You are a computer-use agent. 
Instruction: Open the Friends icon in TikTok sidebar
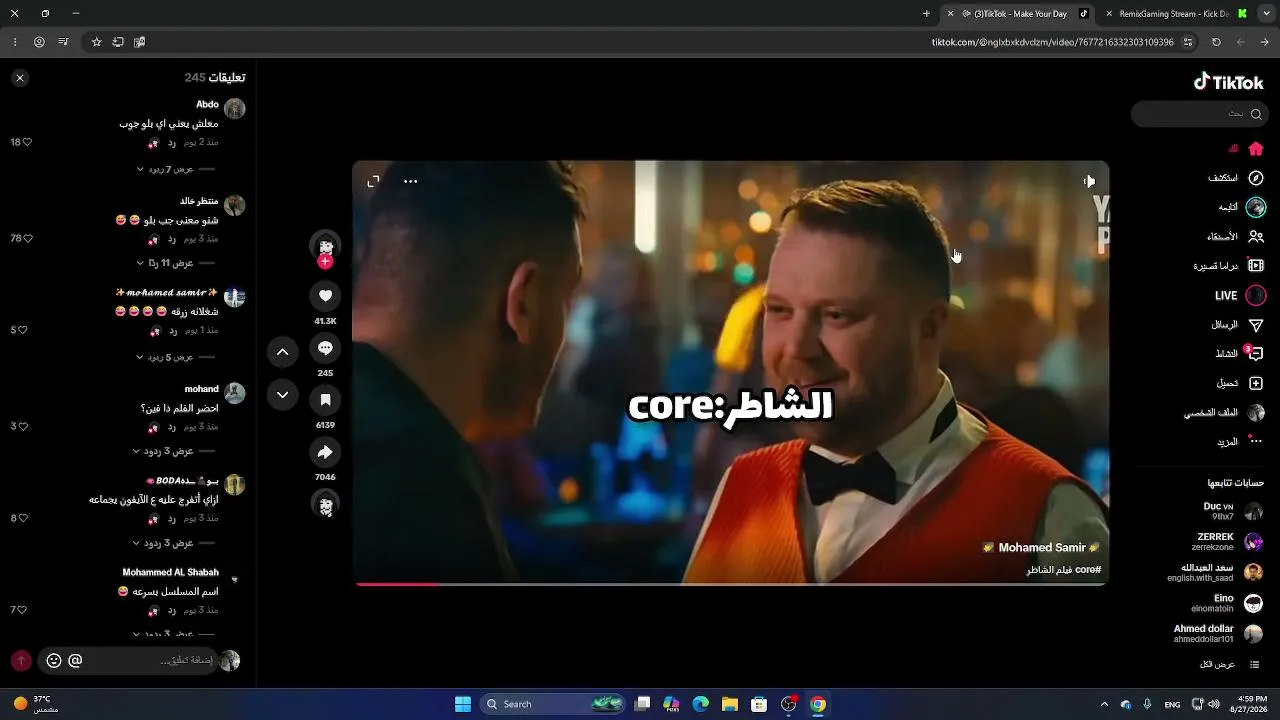tap(1256, 237)
